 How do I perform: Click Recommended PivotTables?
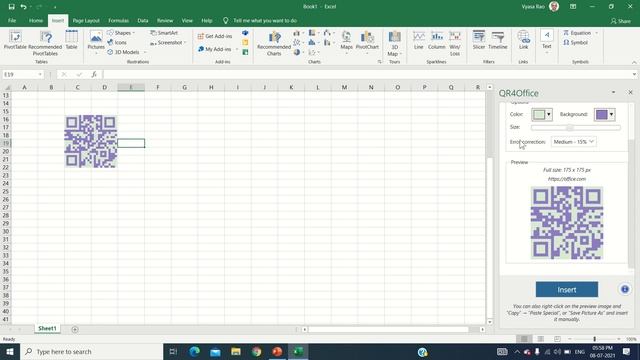tap(45, 43)
